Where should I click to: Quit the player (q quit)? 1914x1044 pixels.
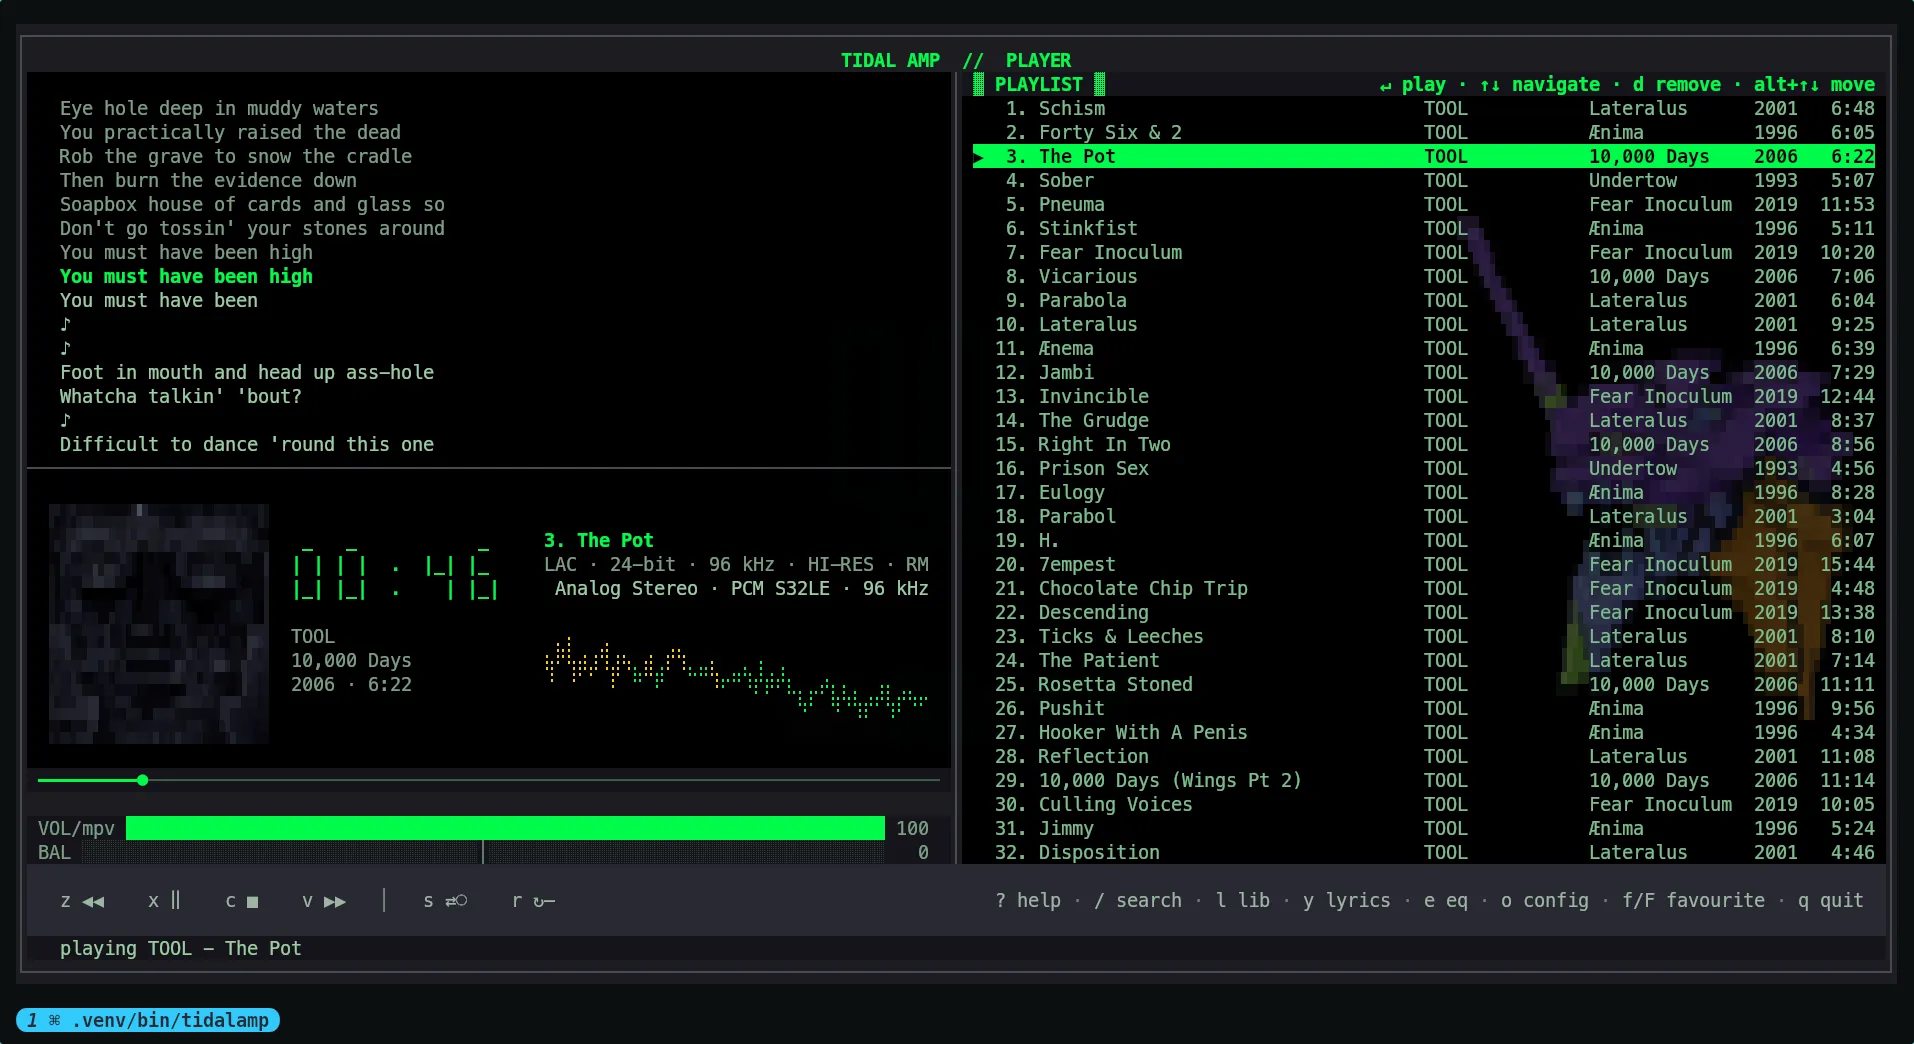tap(1831, 901)
